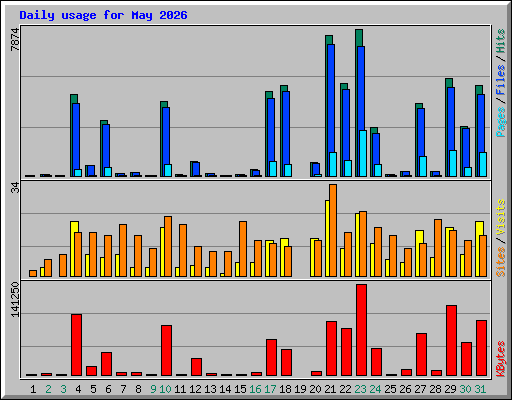Click day label 26 on the x-axis

[405, 389]
